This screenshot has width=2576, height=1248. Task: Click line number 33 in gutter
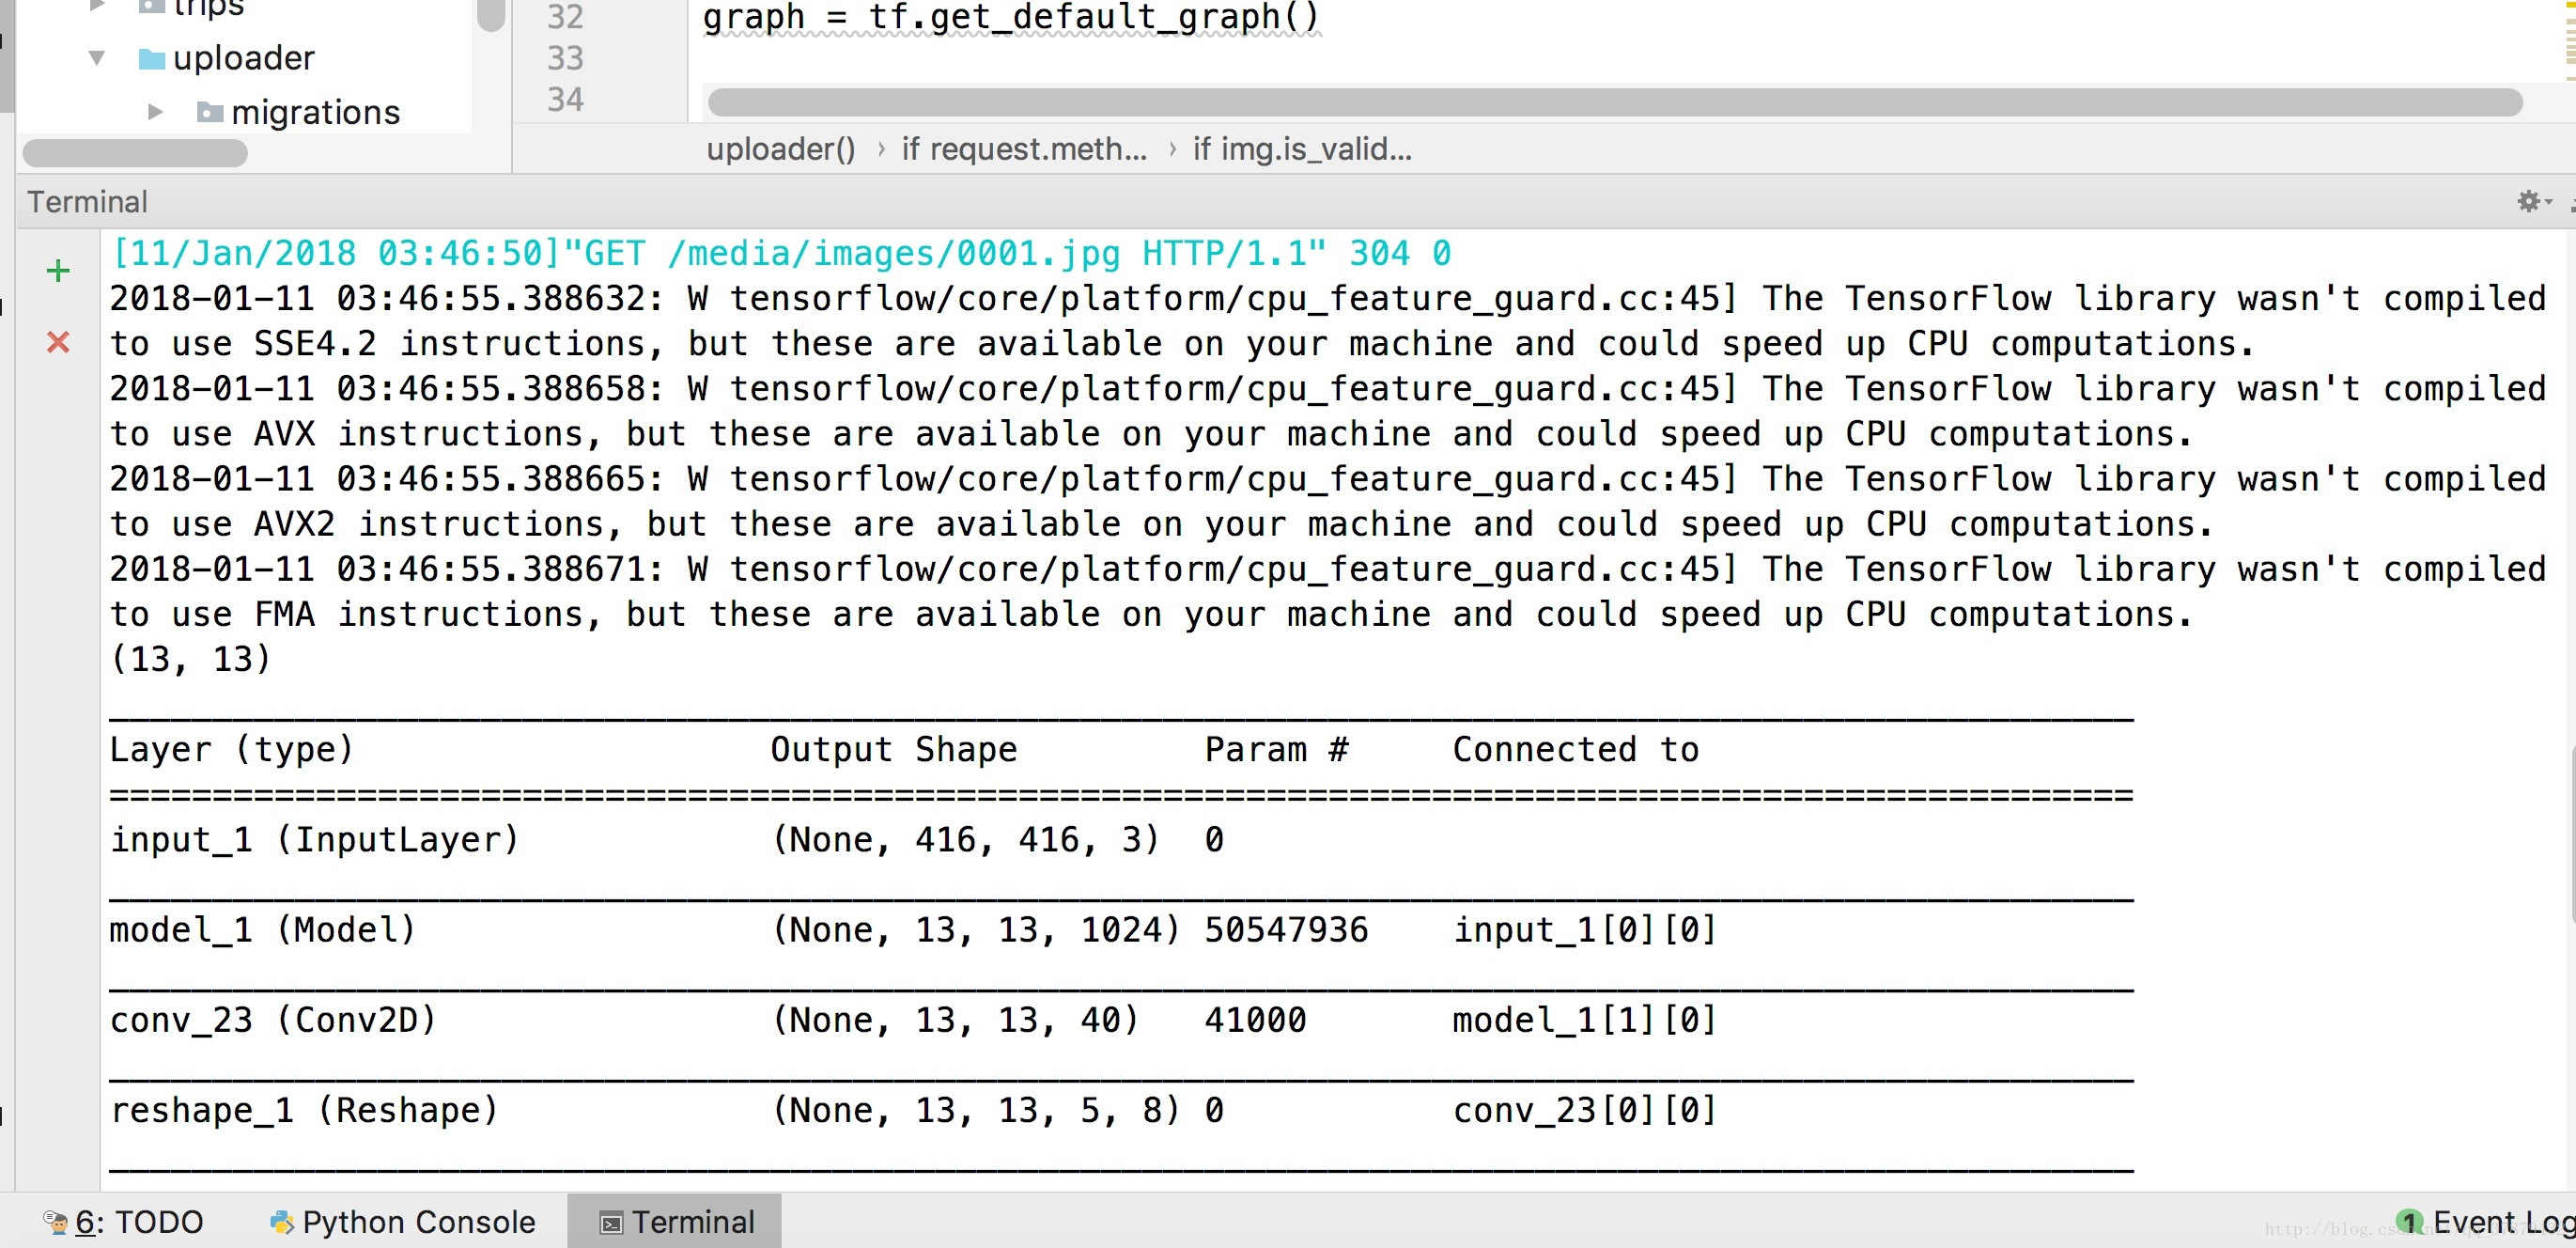[x=565, y=58]
